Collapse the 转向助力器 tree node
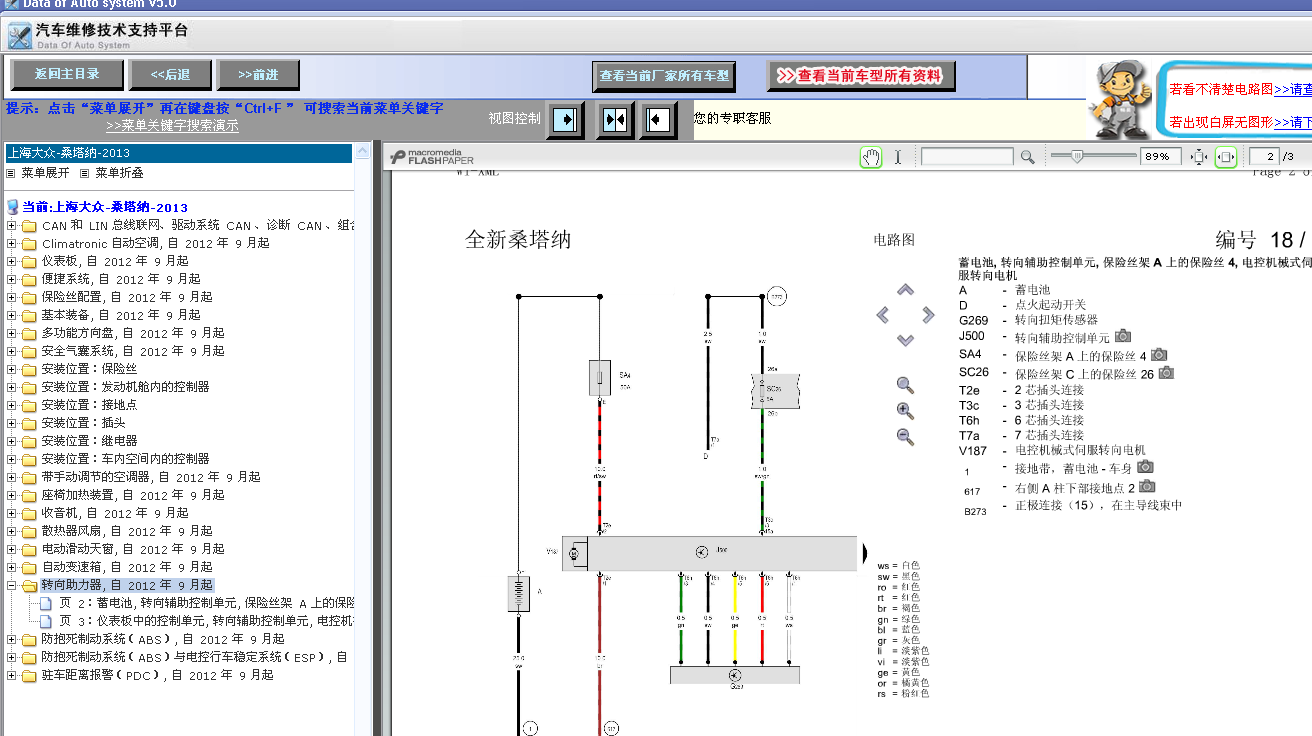 [12, 585]
